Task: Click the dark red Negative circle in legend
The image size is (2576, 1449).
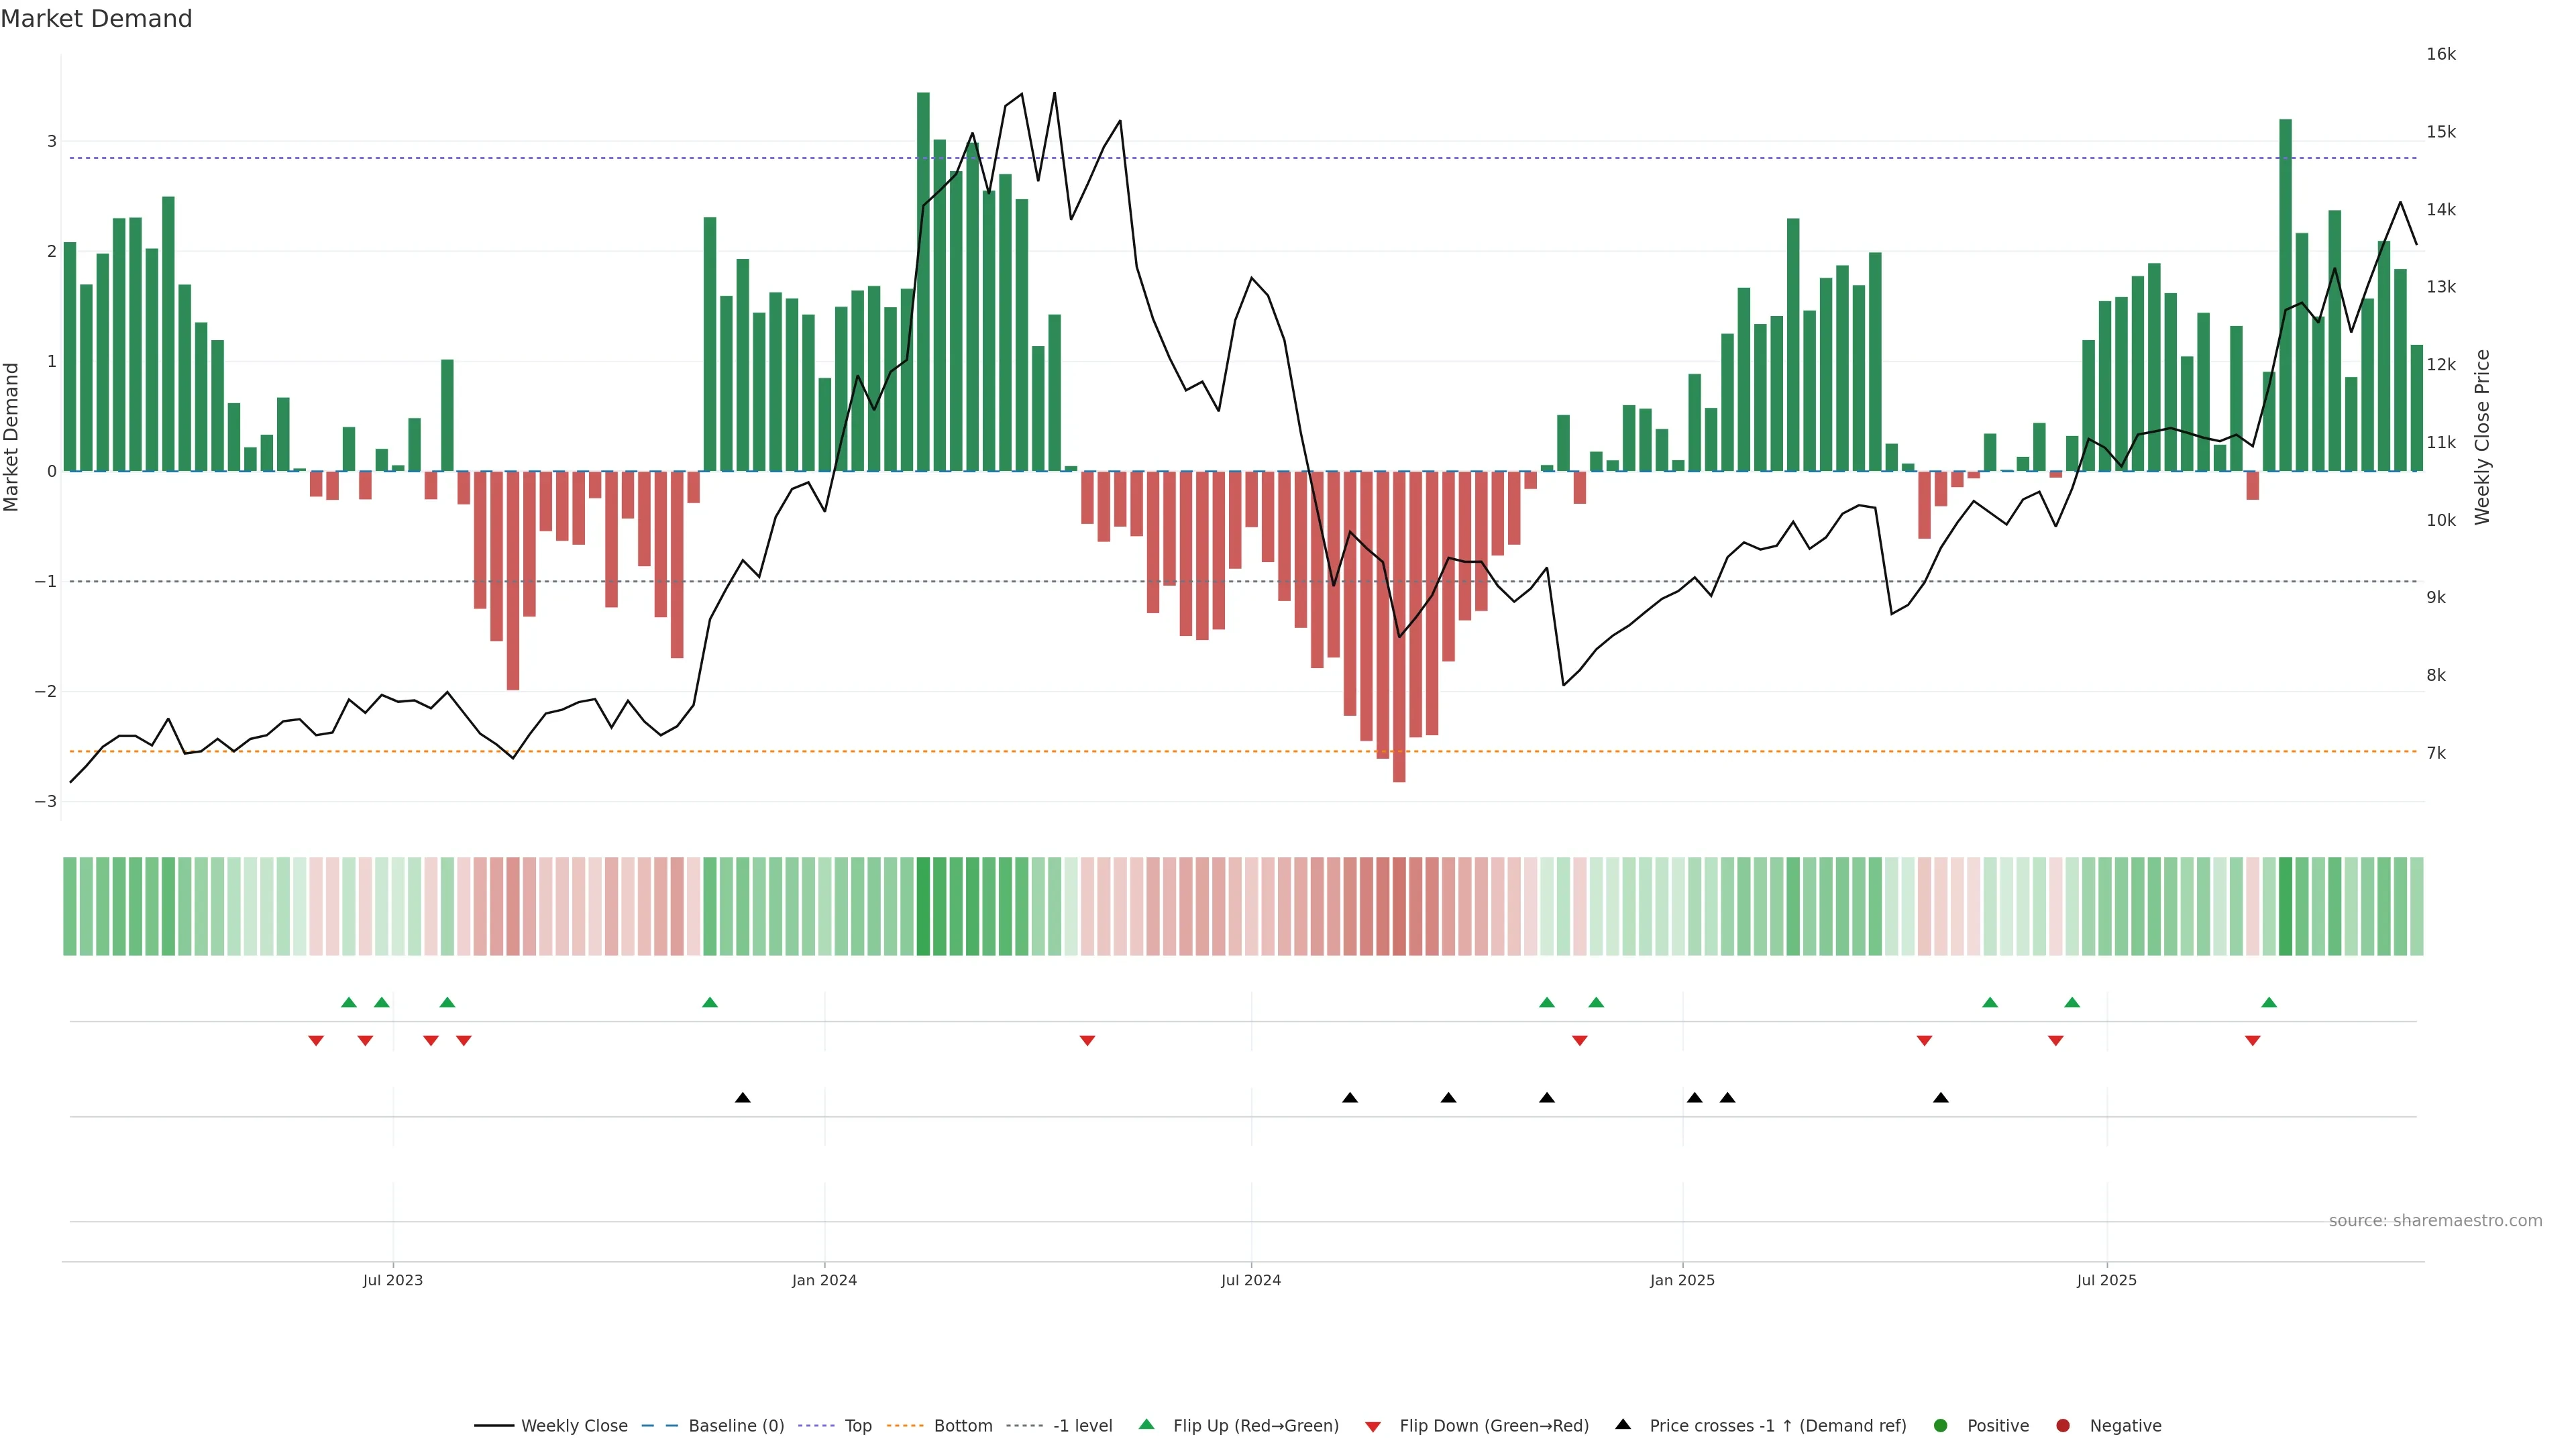Action: [2062, 1425]
